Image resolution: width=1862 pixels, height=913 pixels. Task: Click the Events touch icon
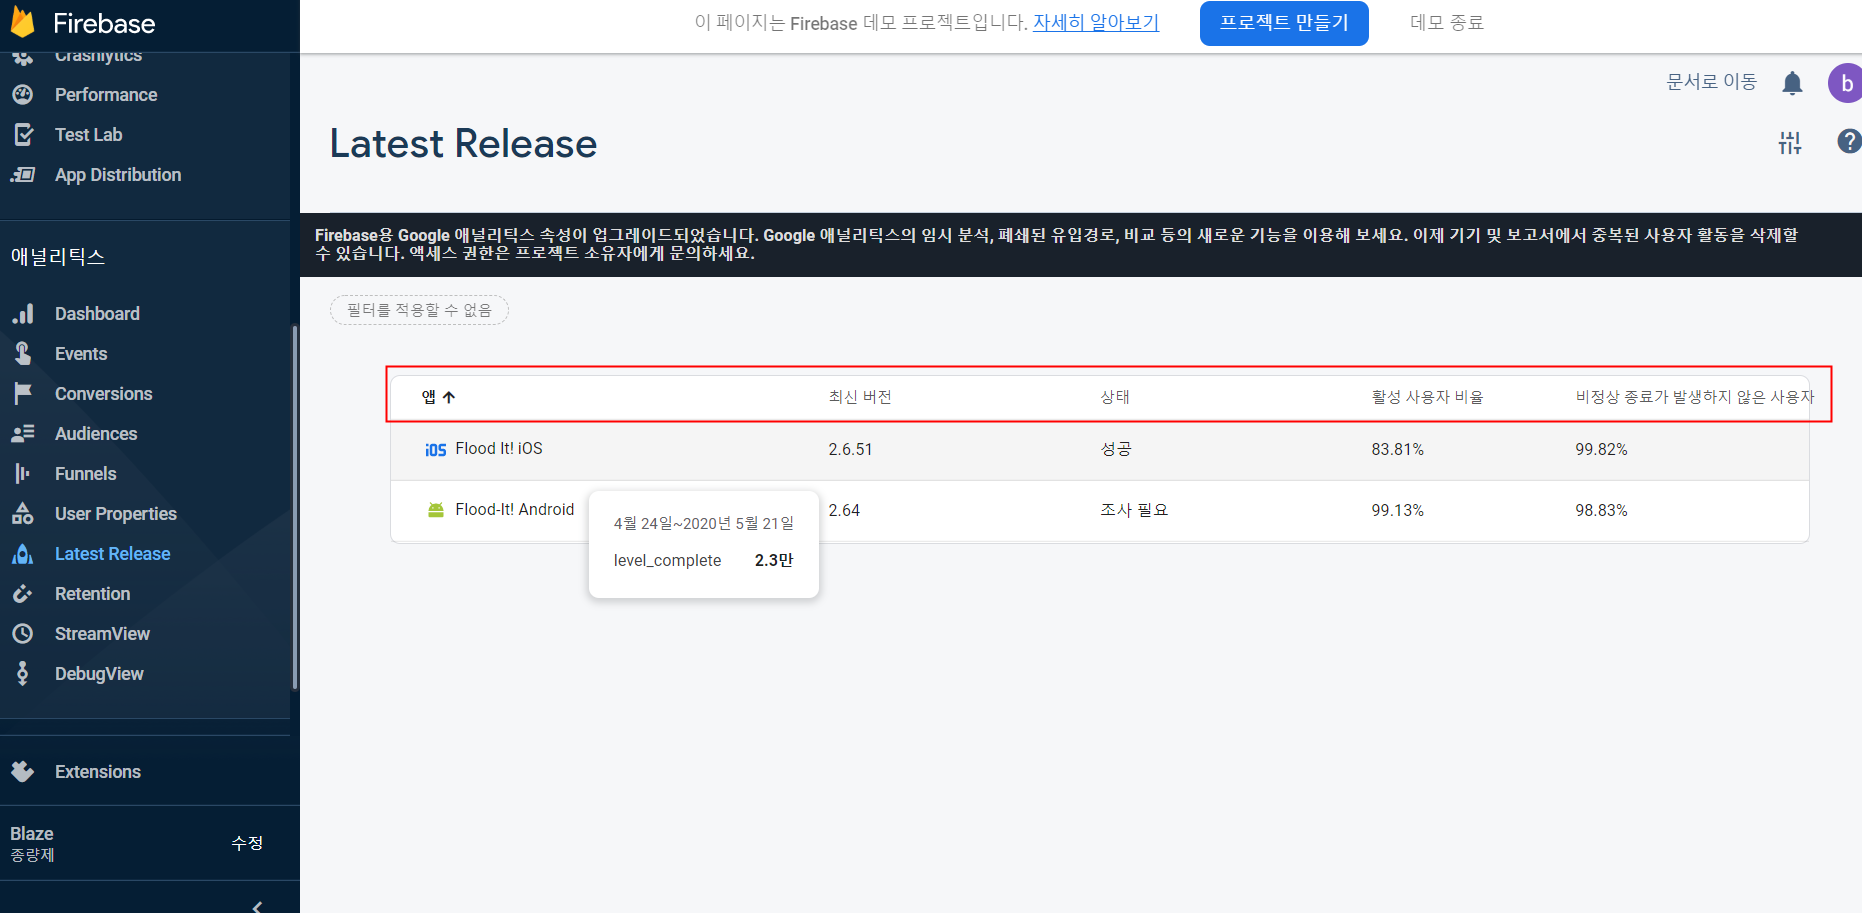(x=22, y=354)
